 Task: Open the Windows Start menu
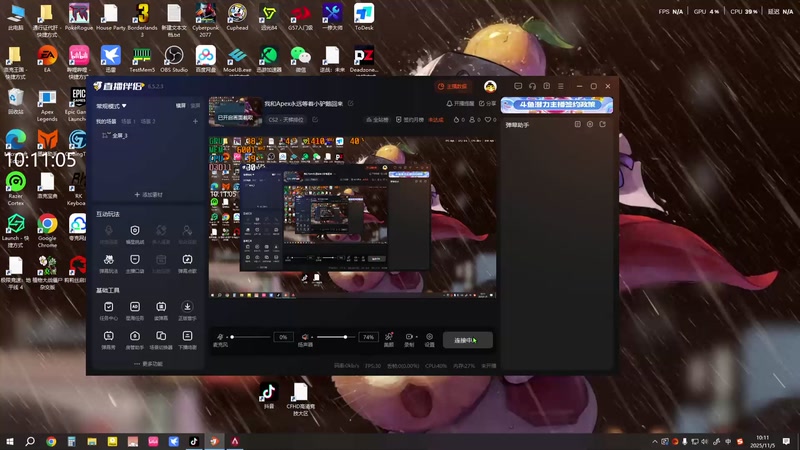click(9, 441)
